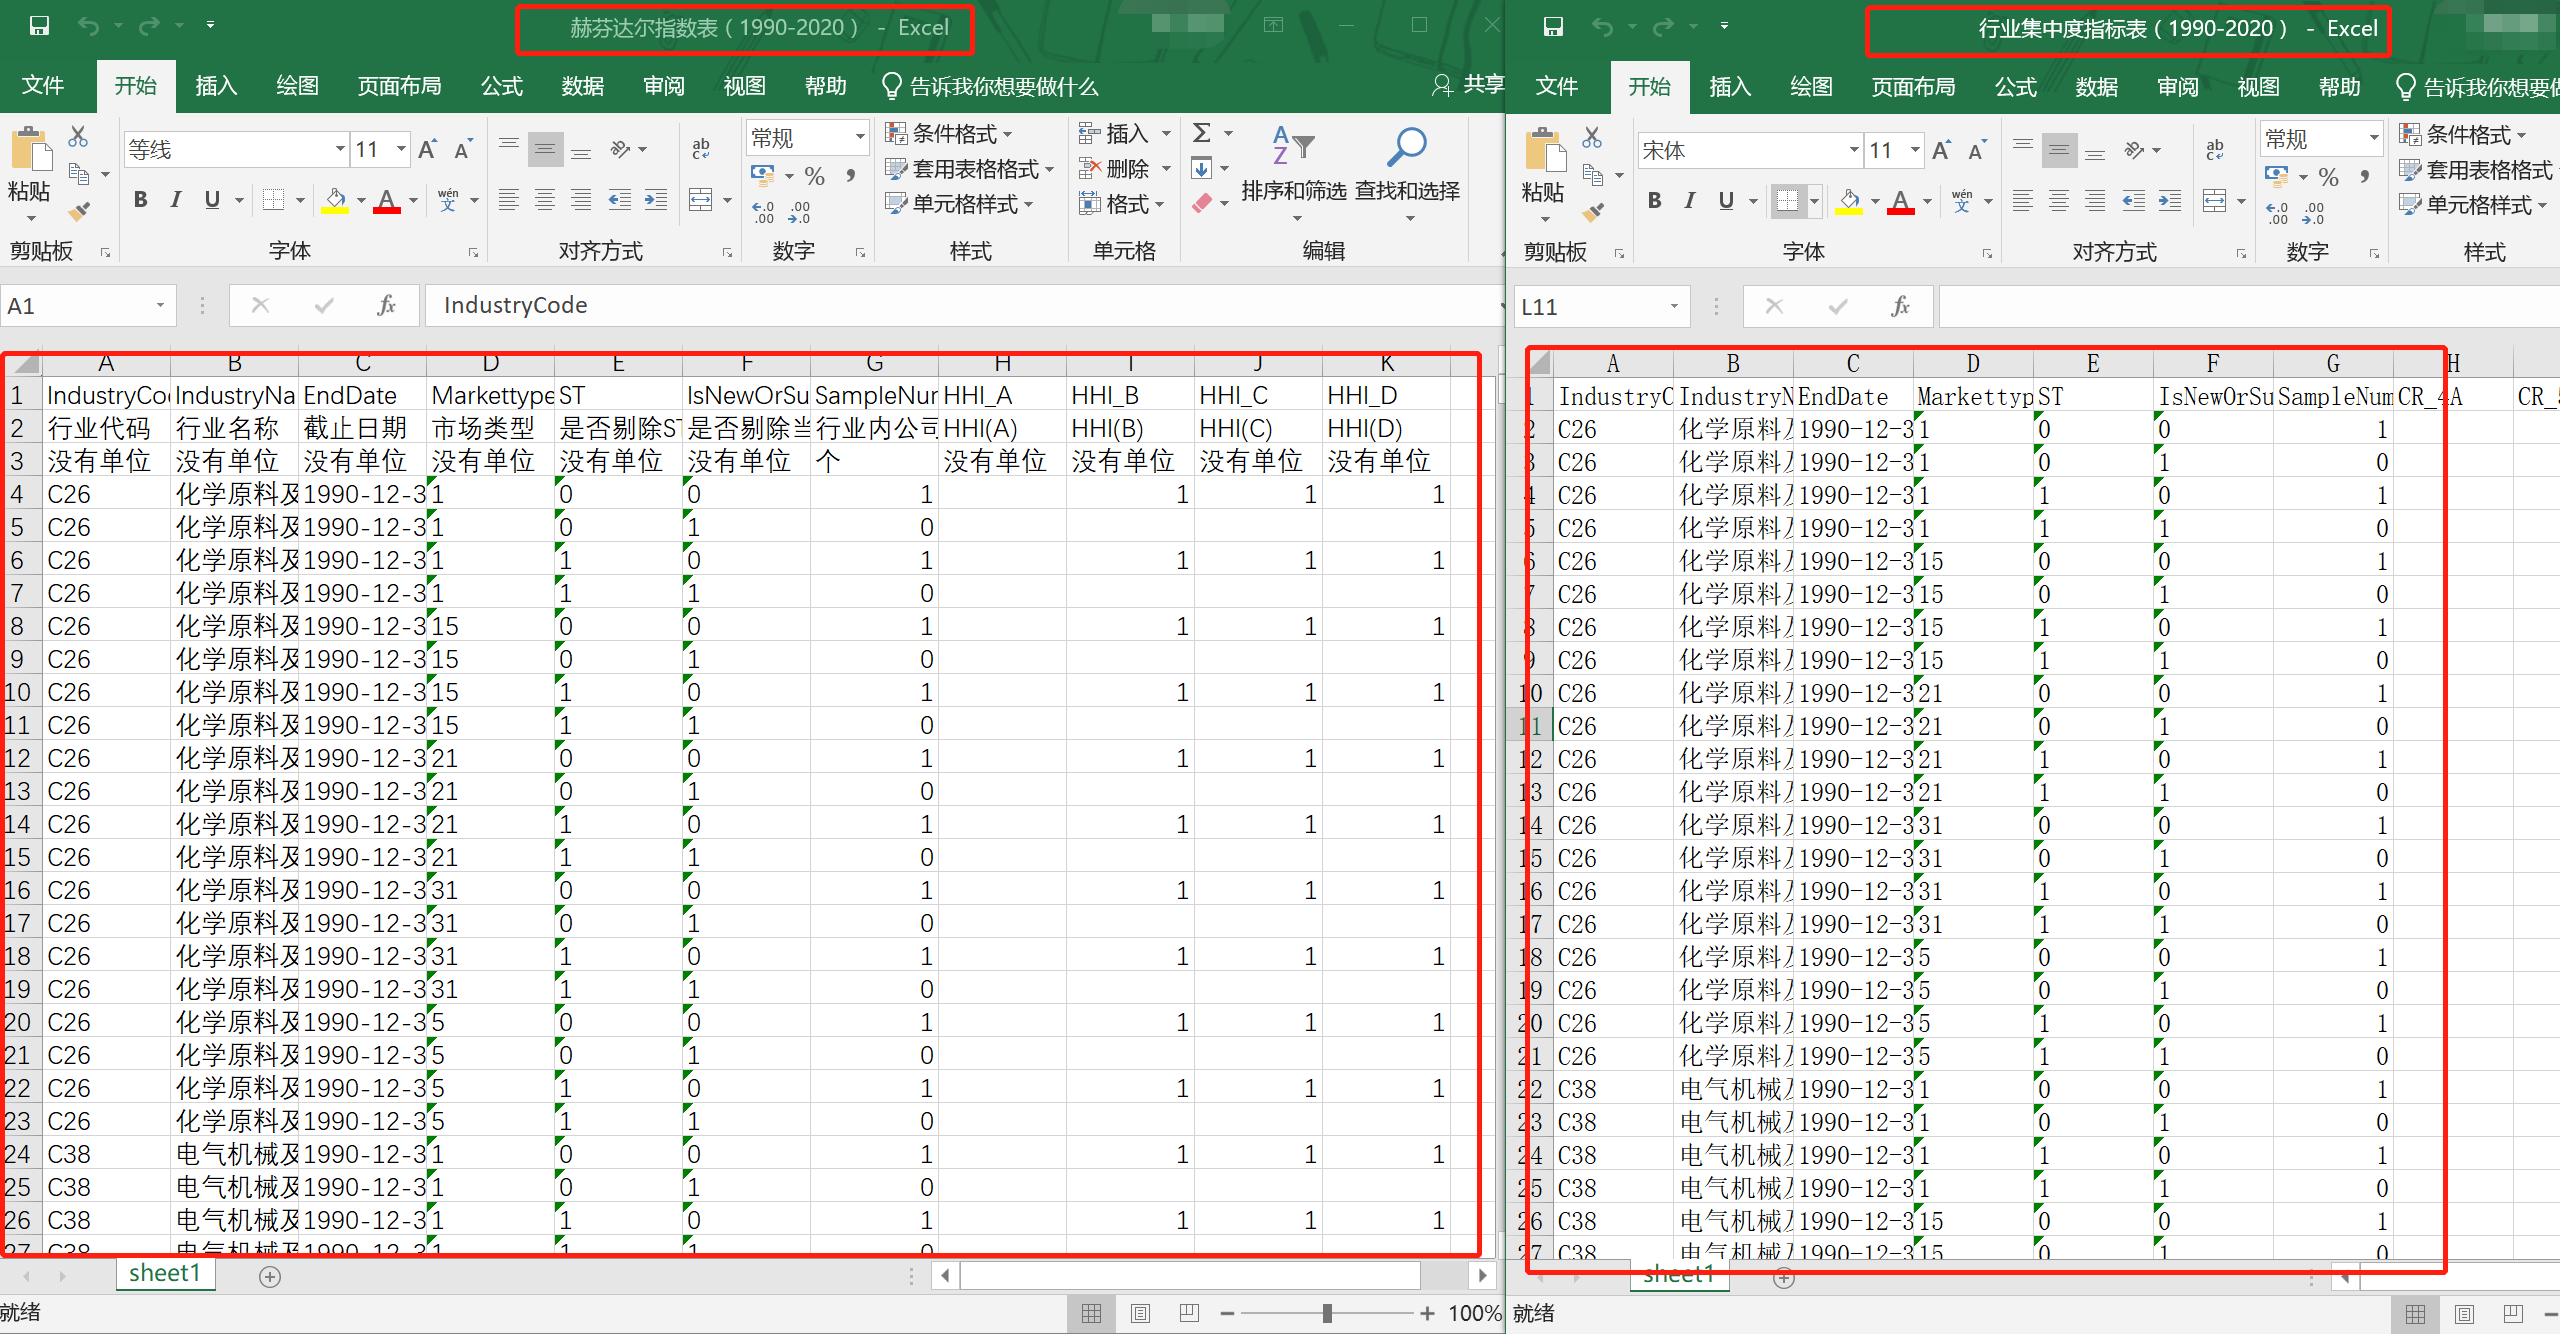This screenshot has width=2560, height=1334.
Task: Click 格式 format button in left window
Action: (x=1115, y=204)
